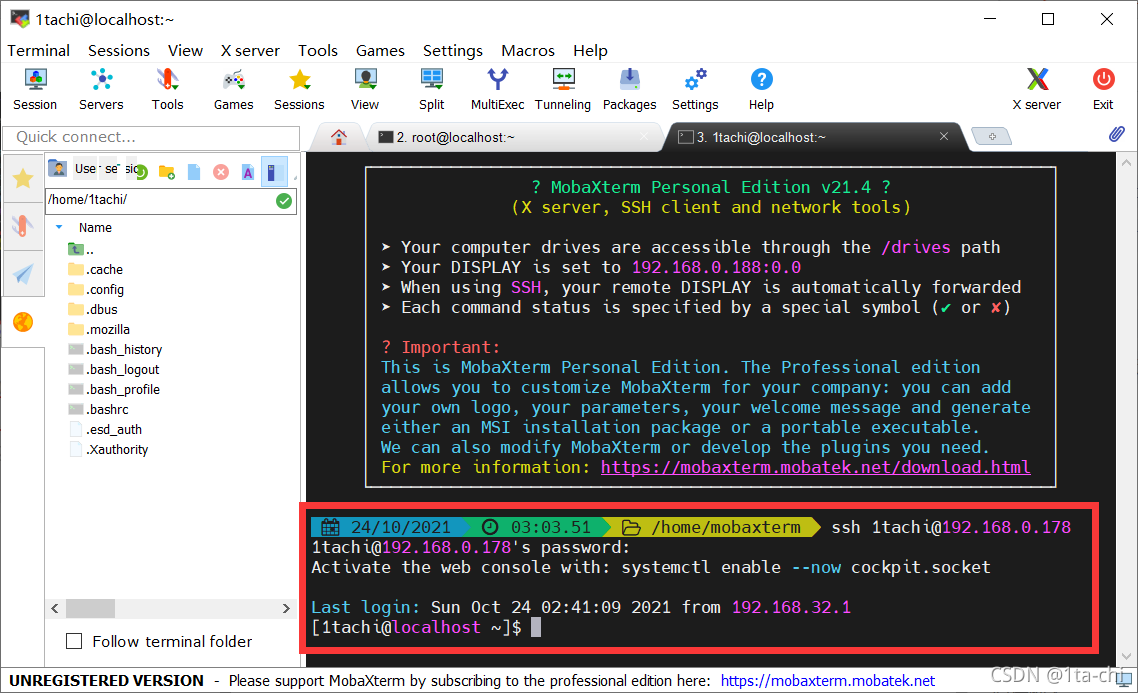The height and width of the screenshot is (693, 1138).
Task: Open the View menu
Action: pos(185,51)
